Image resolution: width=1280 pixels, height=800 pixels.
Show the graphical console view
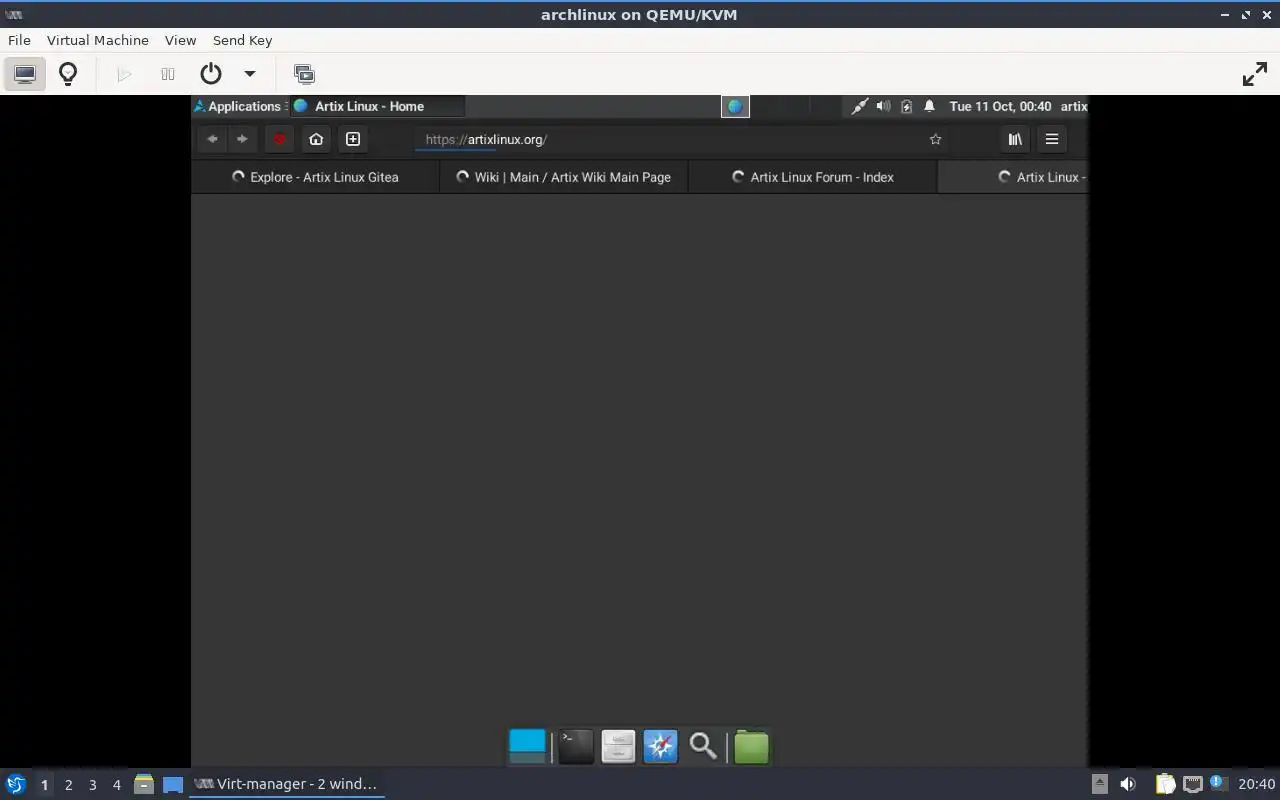pos(25,74)
